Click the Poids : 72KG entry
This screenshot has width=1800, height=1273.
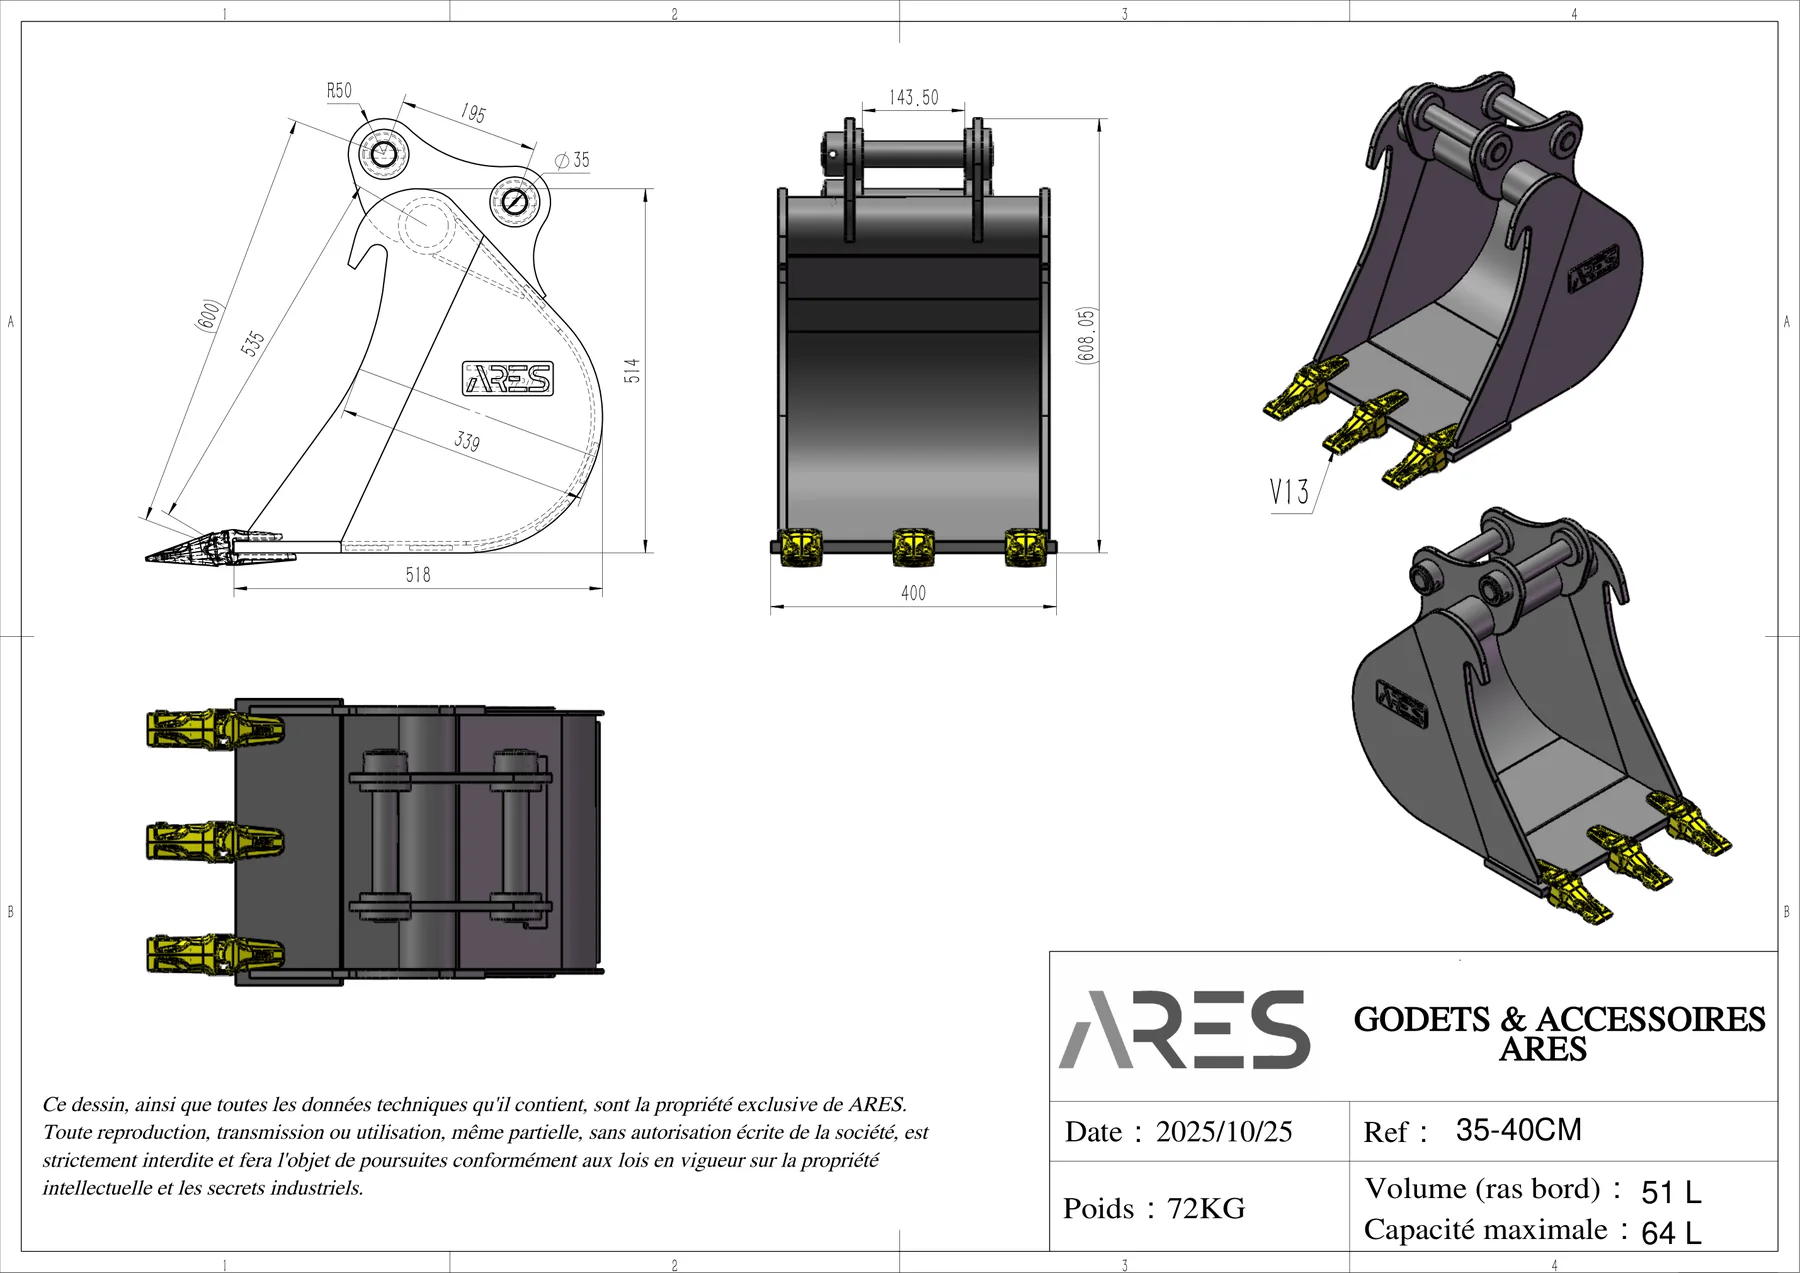pos(1154,1209)
